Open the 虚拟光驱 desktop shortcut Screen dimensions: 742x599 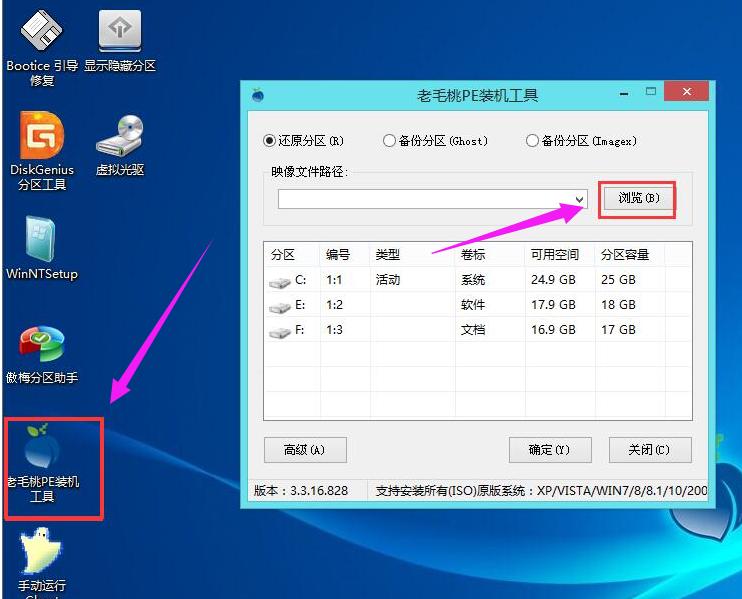tap(119, 138)
